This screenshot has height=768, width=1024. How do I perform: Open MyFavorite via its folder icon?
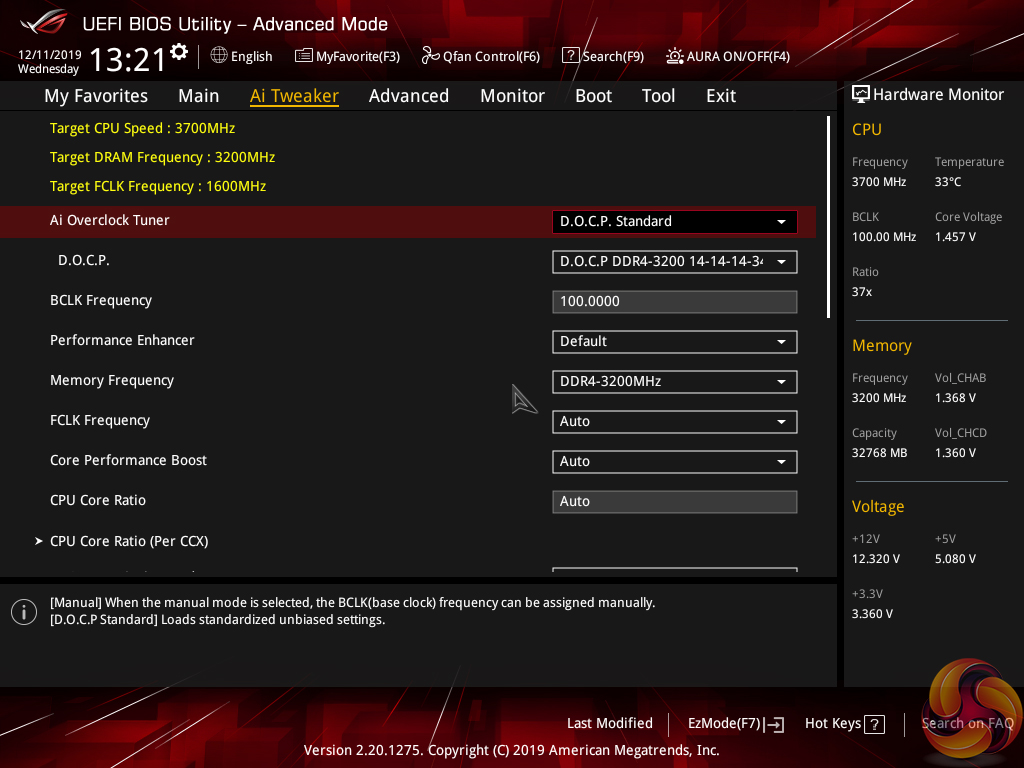(x=304, y=56)
